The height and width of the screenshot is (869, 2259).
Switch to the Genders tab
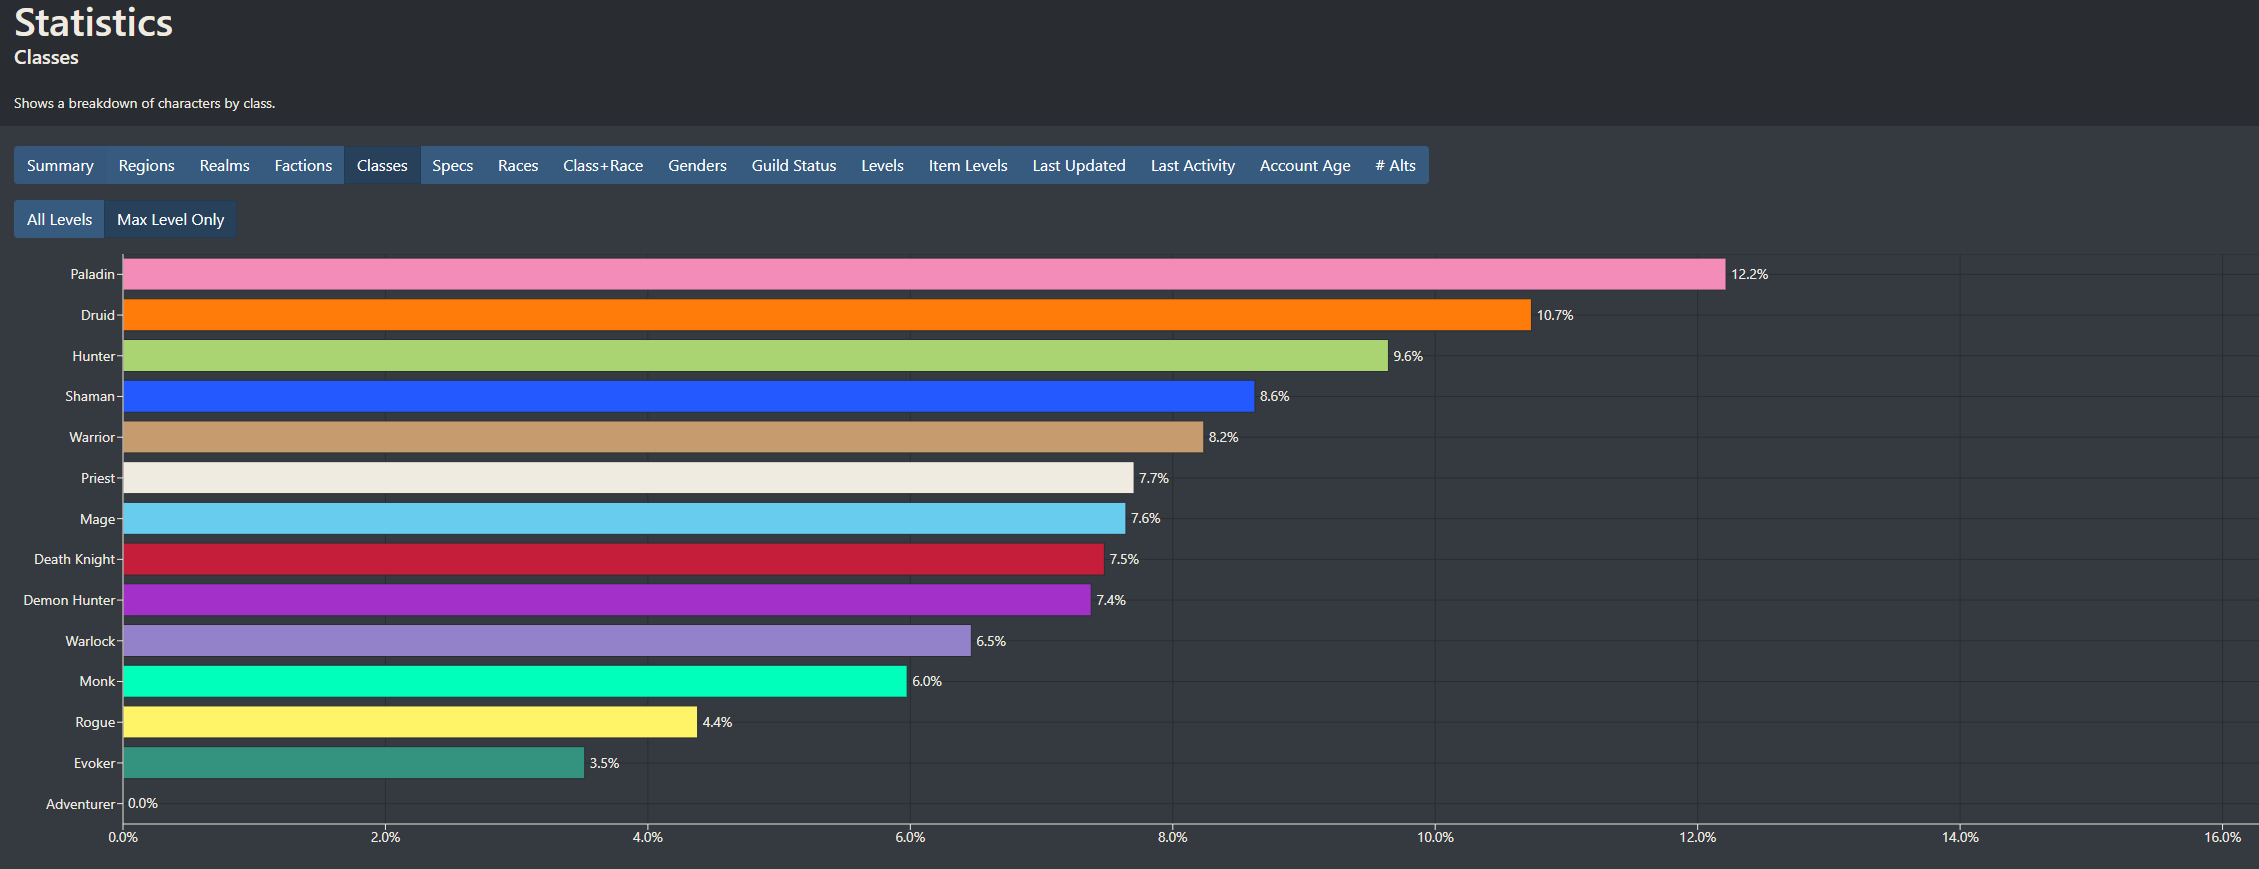click(x=697, y=165)
